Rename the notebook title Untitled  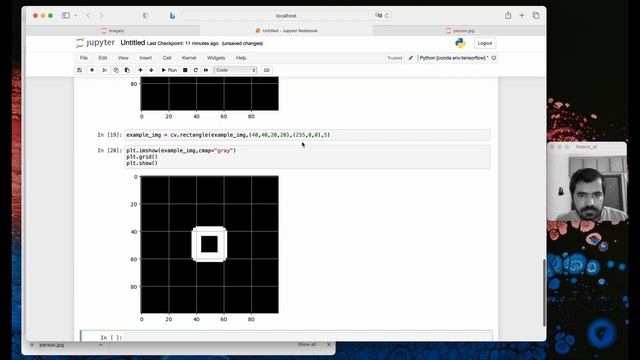[133, 43]
